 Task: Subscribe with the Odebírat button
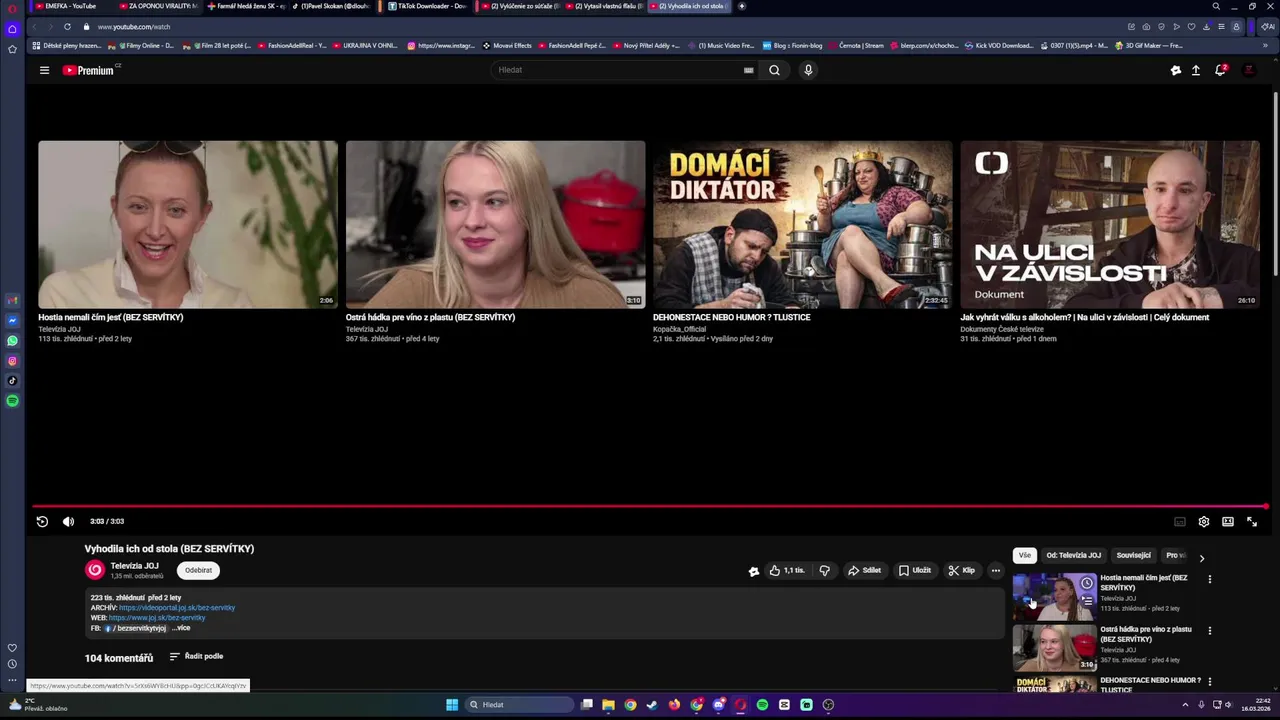pyautogui.click(x=198, y=570)
